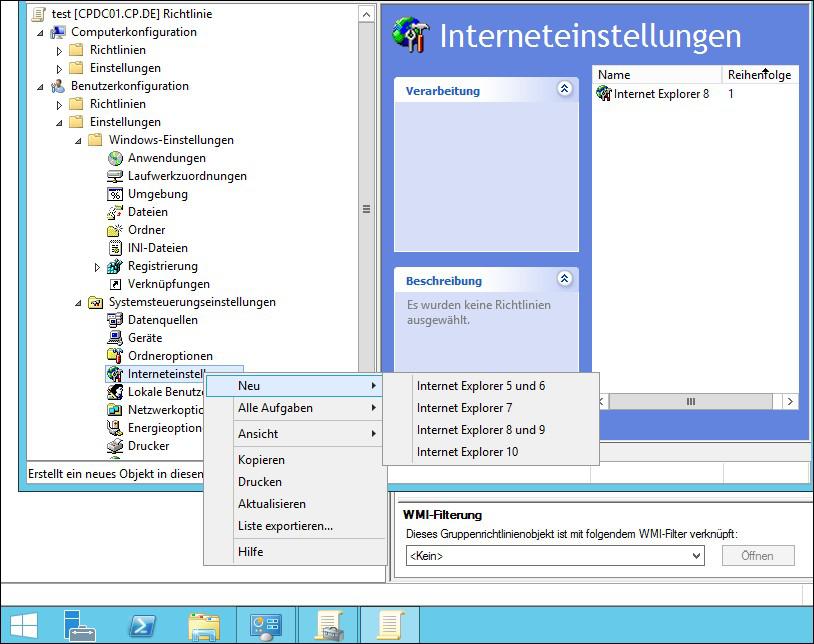
Task: Choose Drucken from the context menu
Action: (x=294, y=482)
